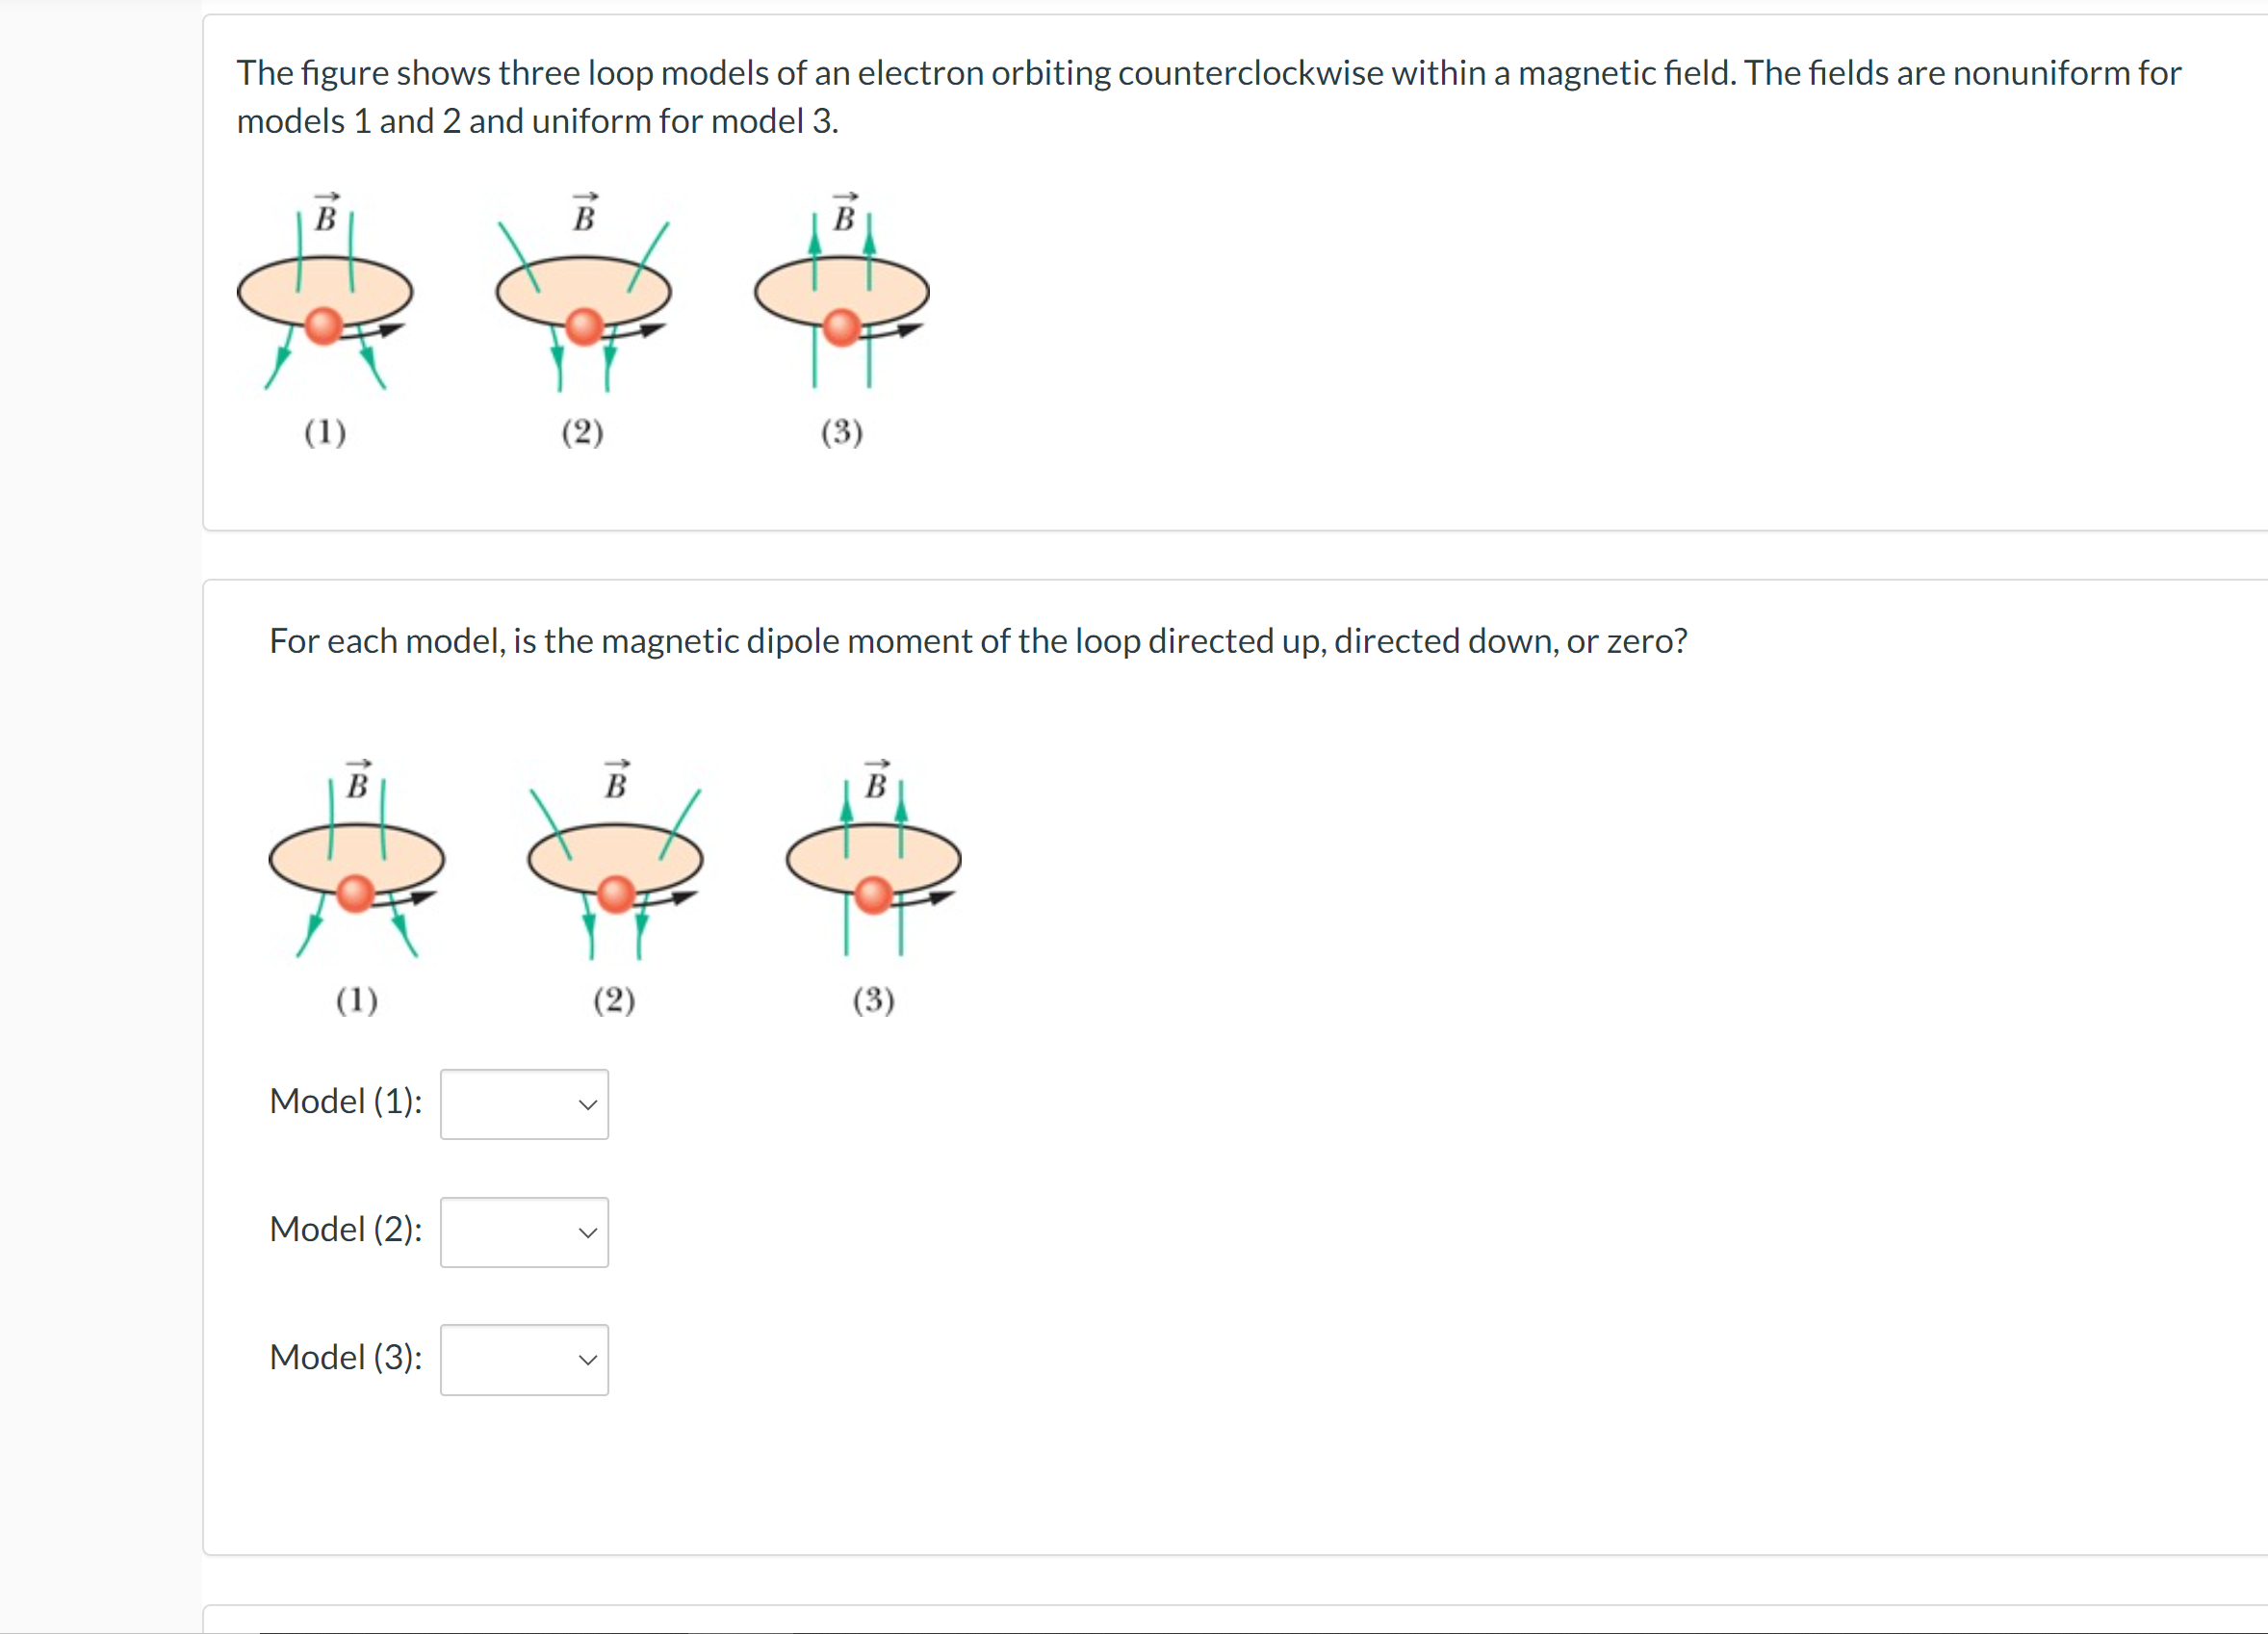Open the Model (3) answer dropdown
The image size is (2268, 1634).
[x=523, y=1359]
